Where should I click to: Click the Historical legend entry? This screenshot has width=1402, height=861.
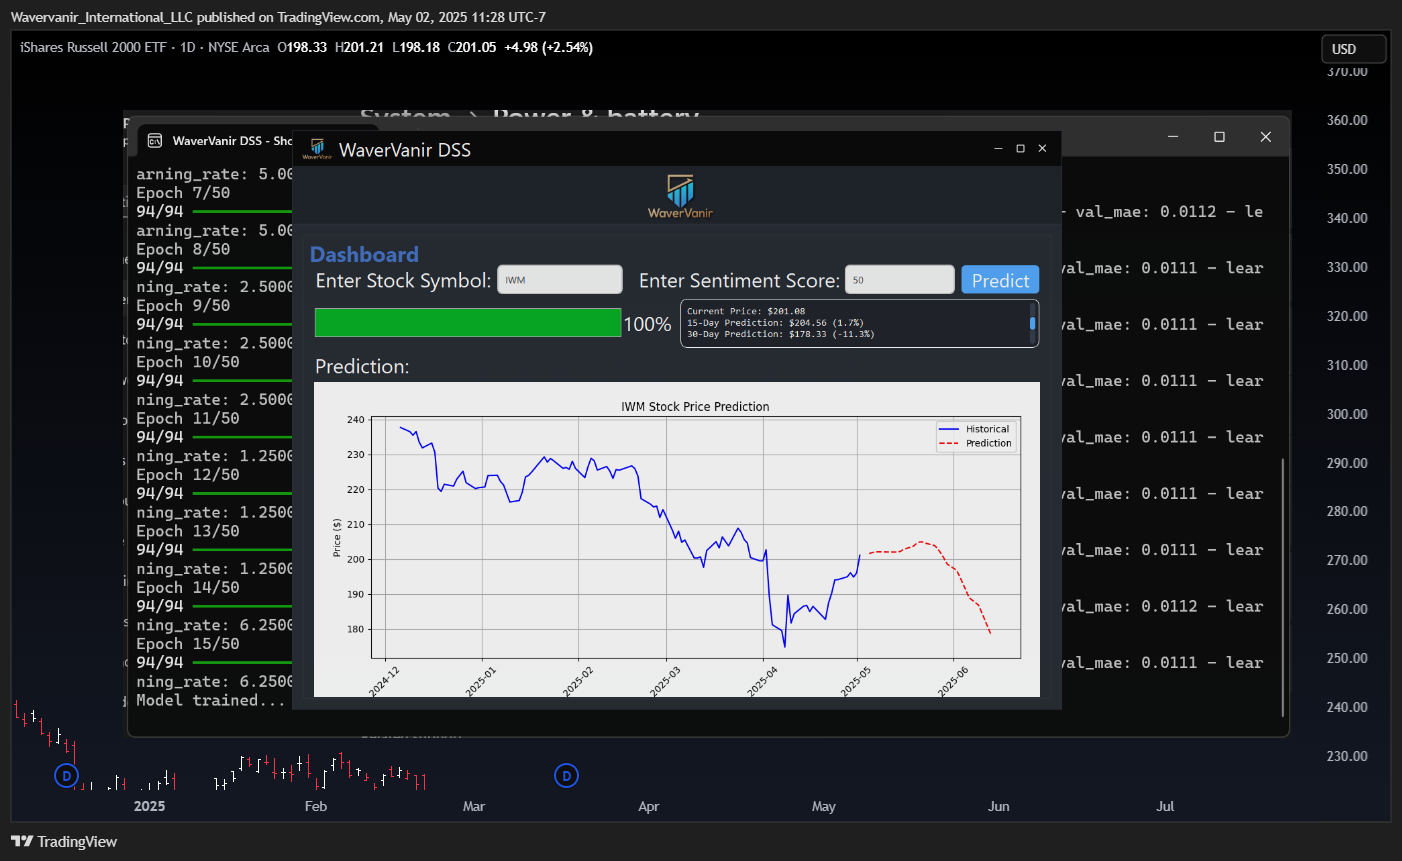pyautogui.click(x=975, y=429)
